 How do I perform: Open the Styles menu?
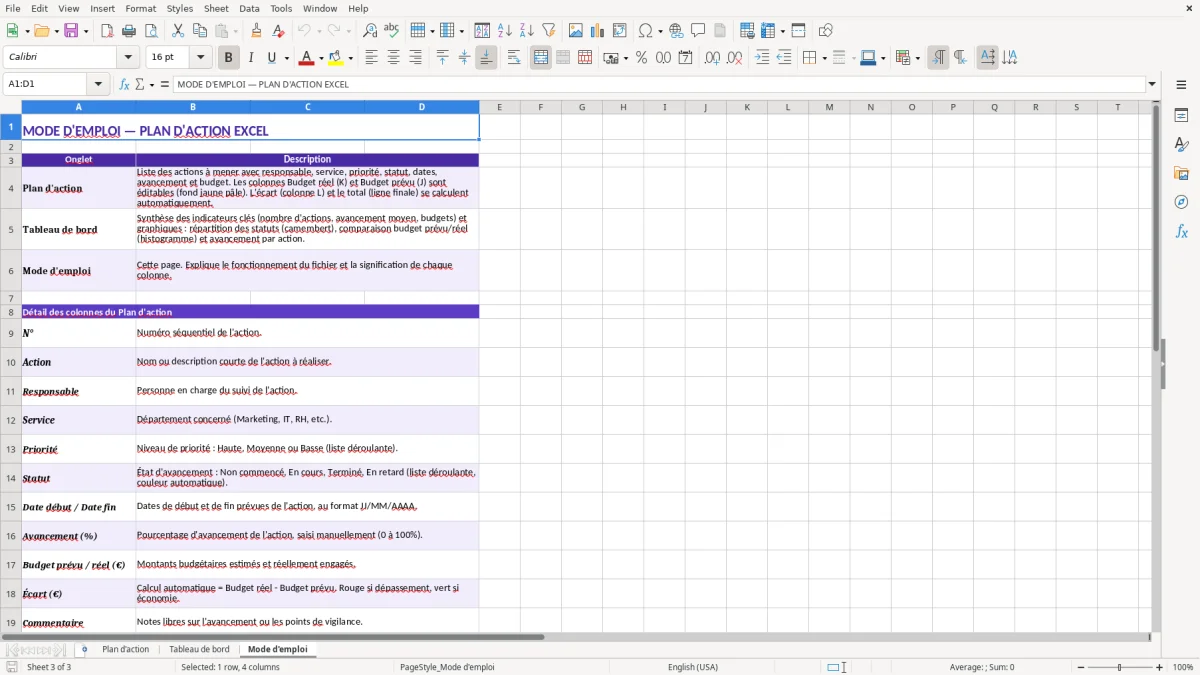180,8
